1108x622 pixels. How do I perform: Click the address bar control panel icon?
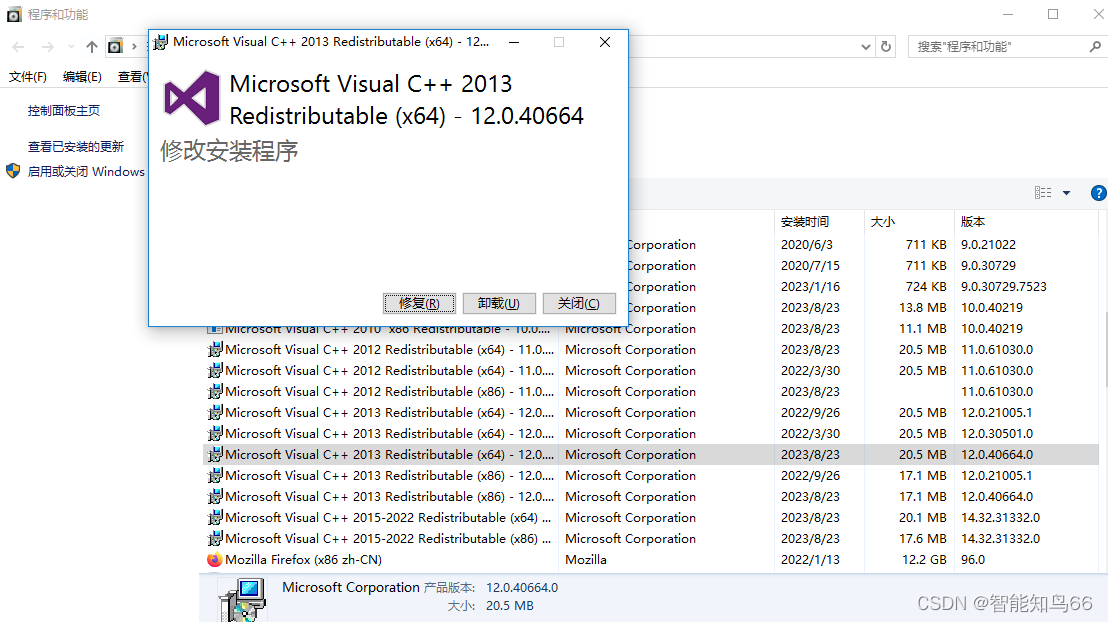[115, 47]
